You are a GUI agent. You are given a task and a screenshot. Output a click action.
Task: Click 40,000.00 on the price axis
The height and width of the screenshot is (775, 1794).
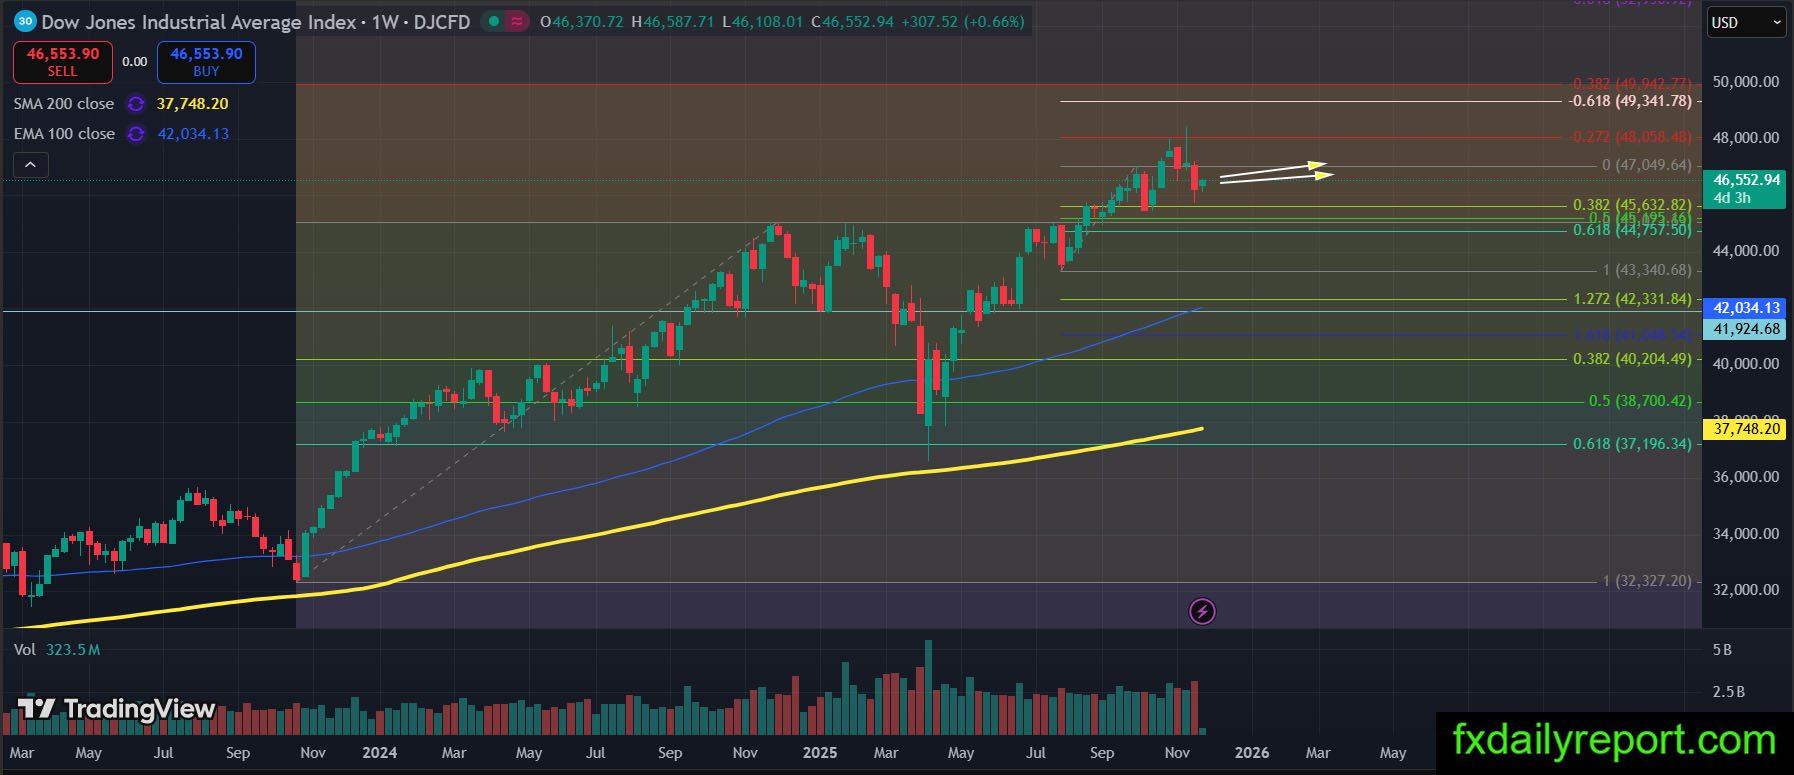1746,364
